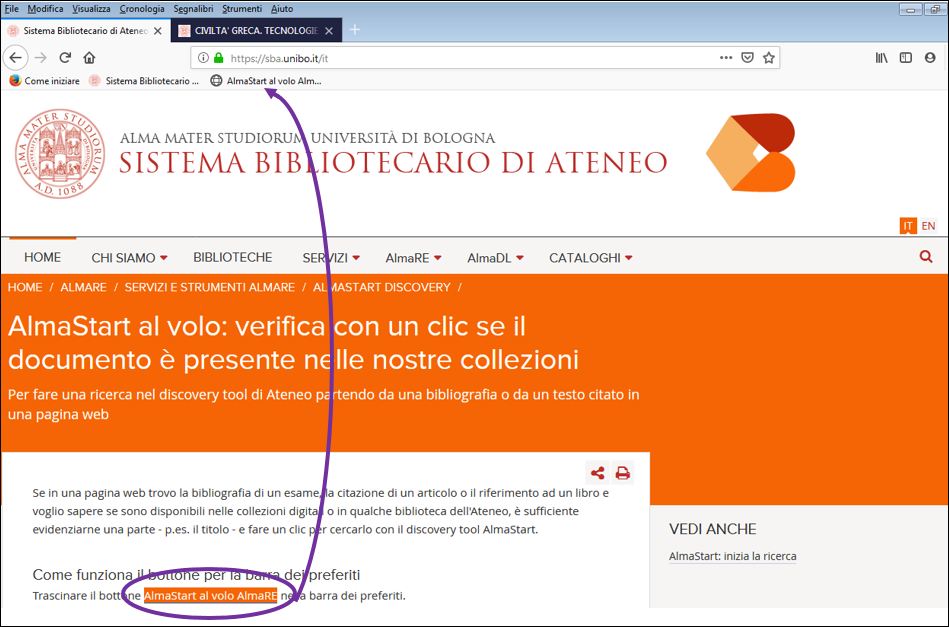Expand the CHI SIAMO dropdown menu
Screen dimensions: 949x627
pyautogui.click(x=129, y=258)
